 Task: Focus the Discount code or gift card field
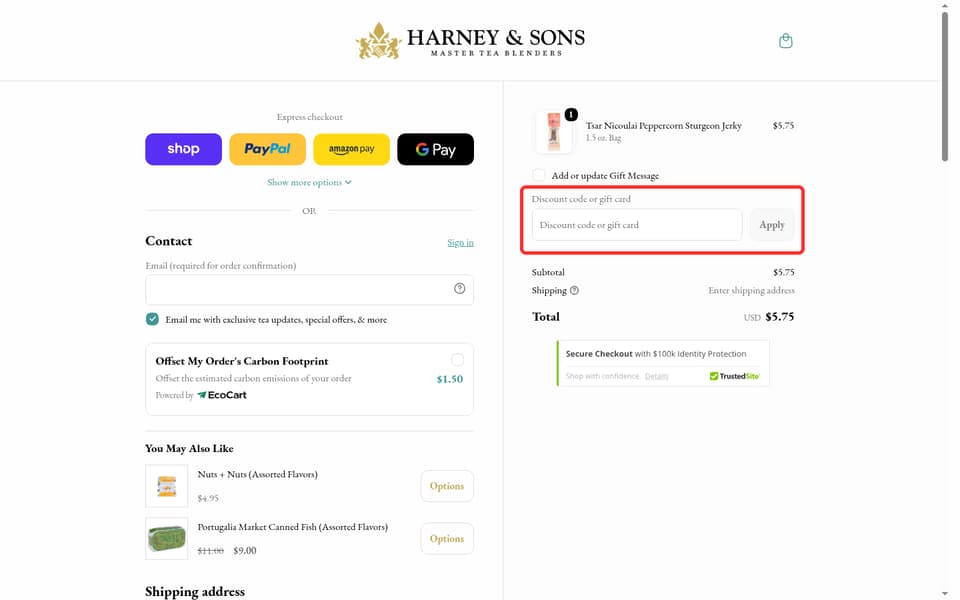pyautogui.click(x=637, y=225)
